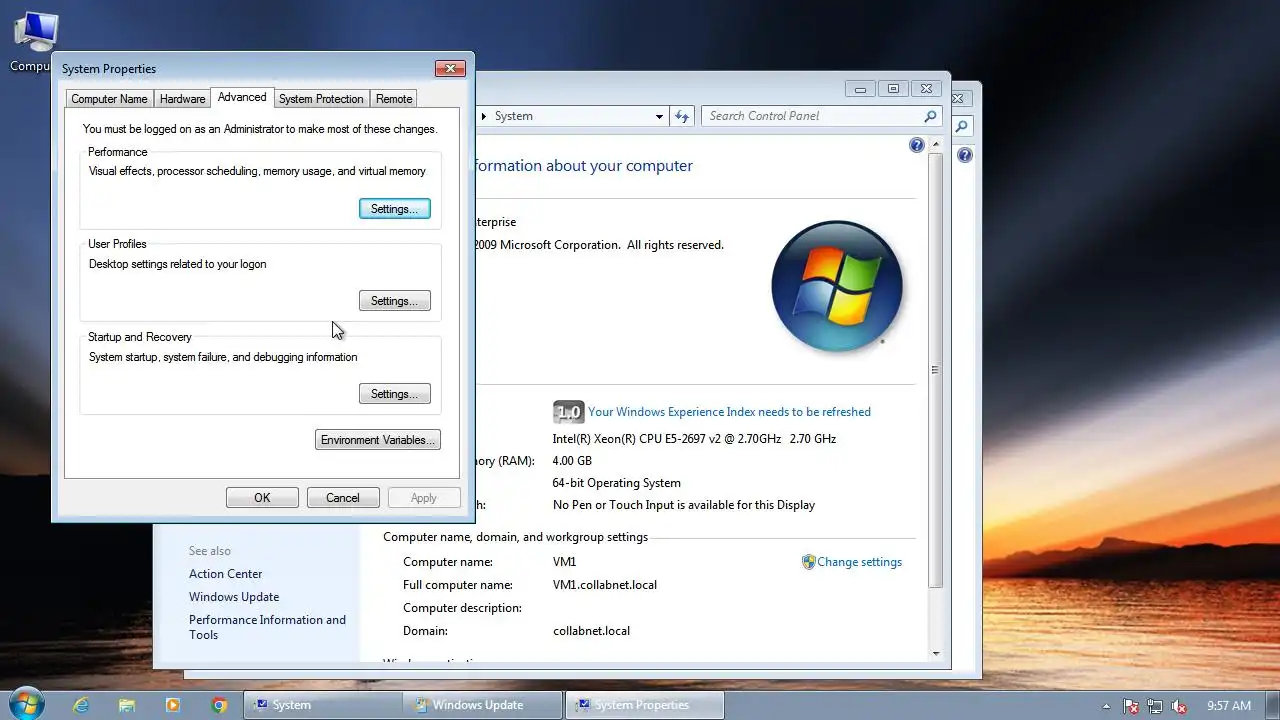Close the System control panel window
Viewport: 1280px width, 720px height.
[x=927, y=89]
